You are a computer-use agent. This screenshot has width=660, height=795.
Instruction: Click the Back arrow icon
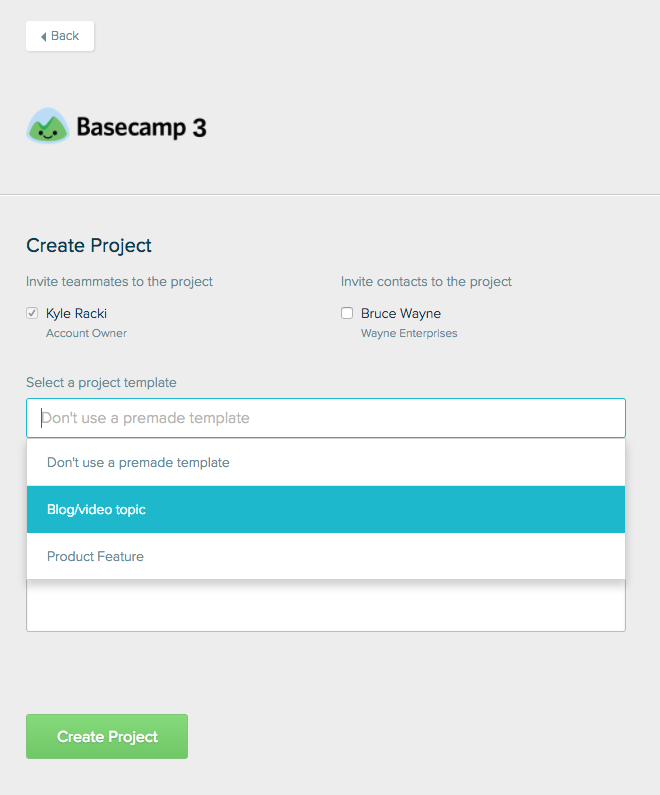point(44,36)
